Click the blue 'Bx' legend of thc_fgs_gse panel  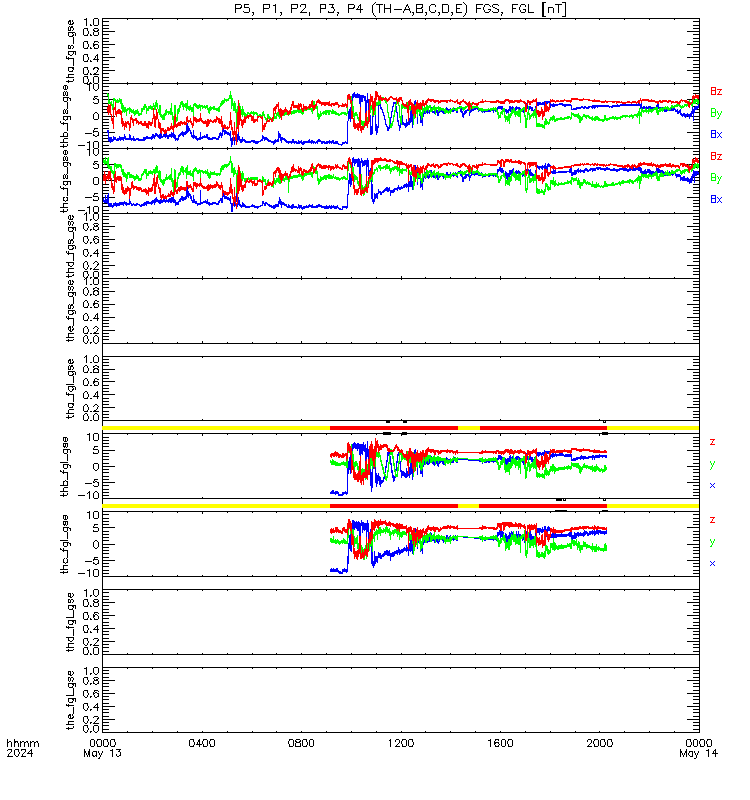click(716, 199)
